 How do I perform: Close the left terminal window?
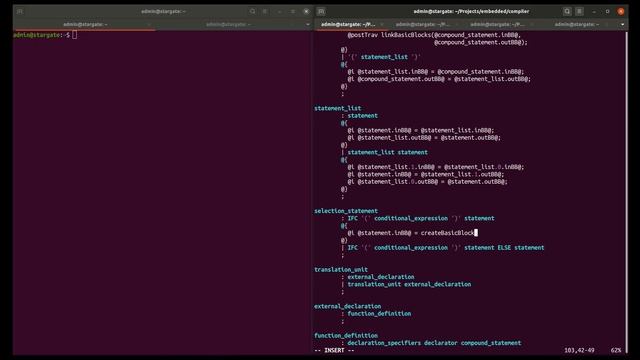point(307,11)
